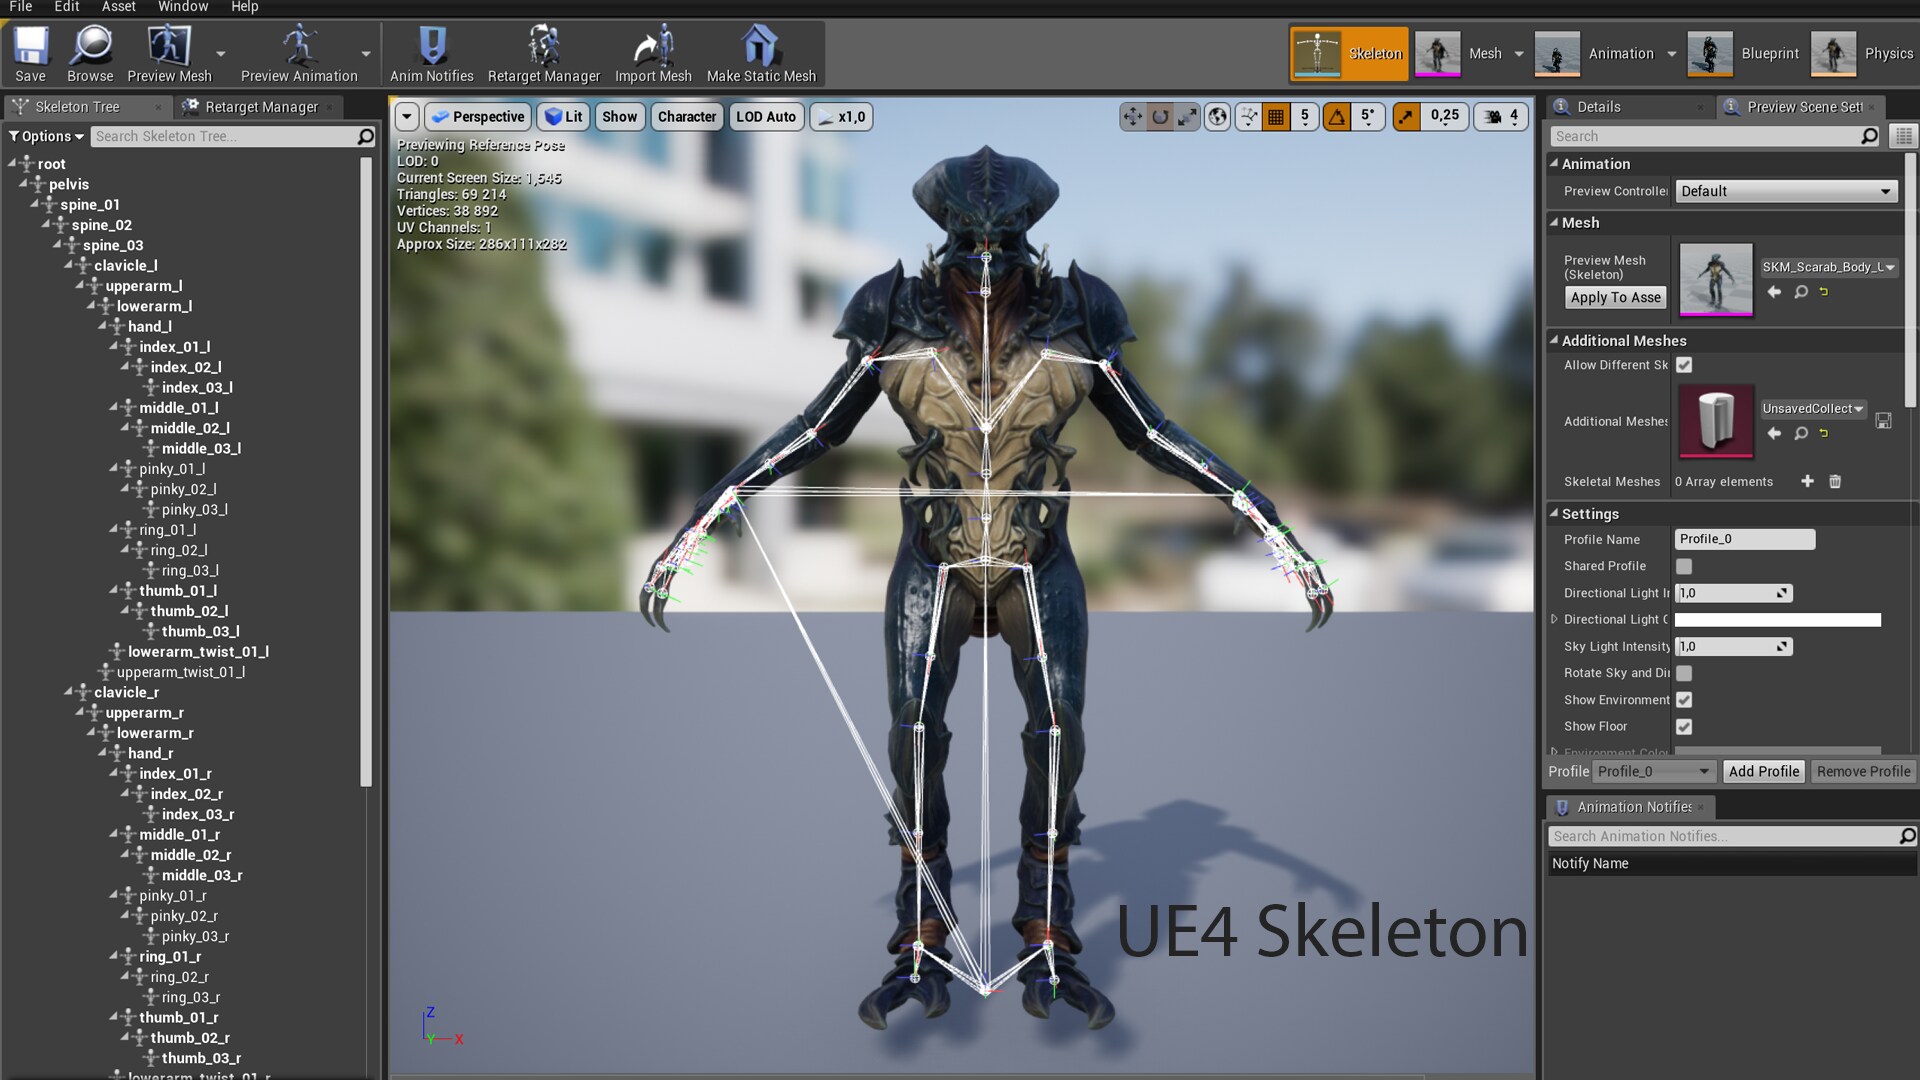Empty the Skeletal Meshes array trash icon

(x=1835, y=481)
